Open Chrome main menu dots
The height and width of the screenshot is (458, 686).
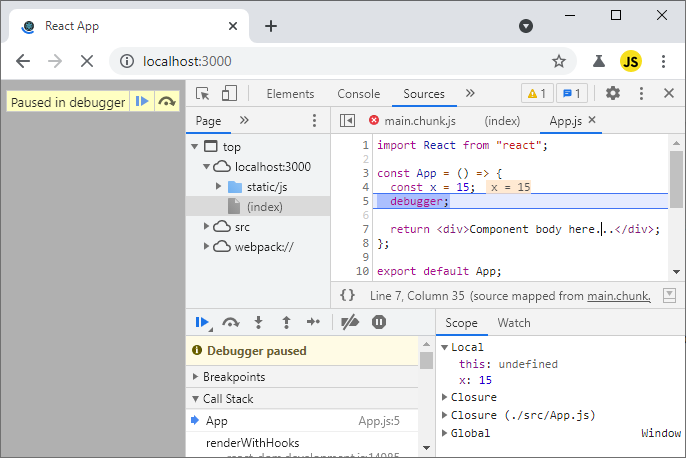[663, 61]
